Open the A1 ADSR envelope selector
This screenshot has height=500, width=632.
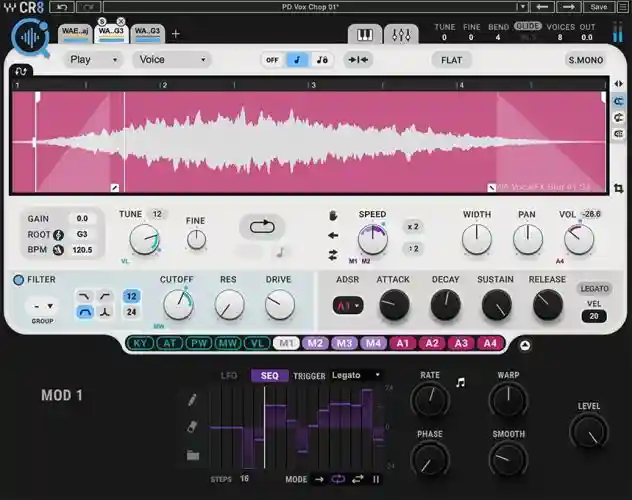click(348, 305)
